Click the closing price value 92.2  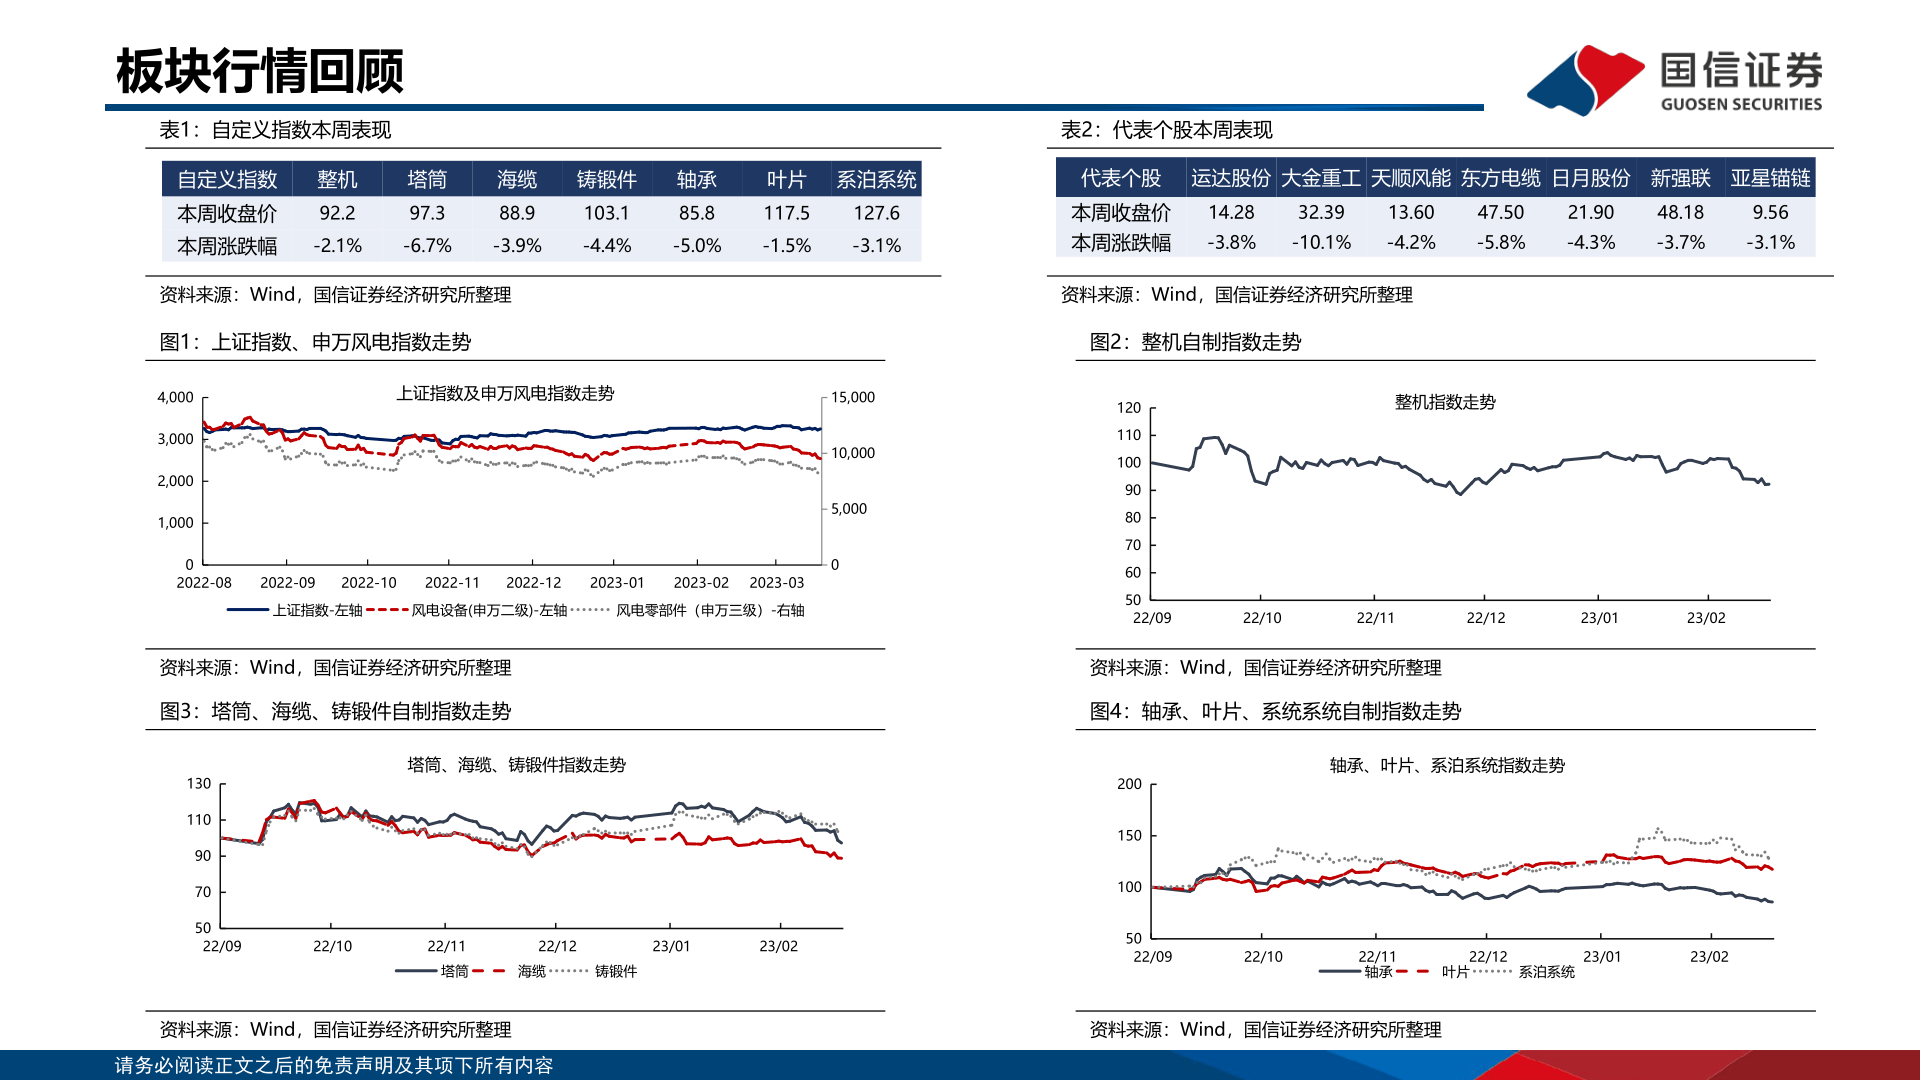pos(337,213)
